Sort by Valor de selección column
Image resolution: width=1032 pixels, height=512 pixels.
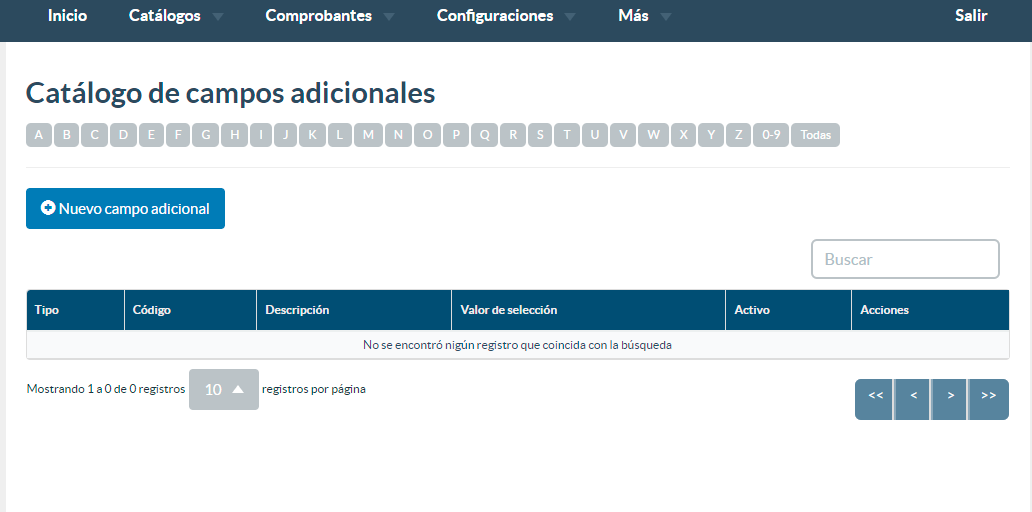pos(588,310)
